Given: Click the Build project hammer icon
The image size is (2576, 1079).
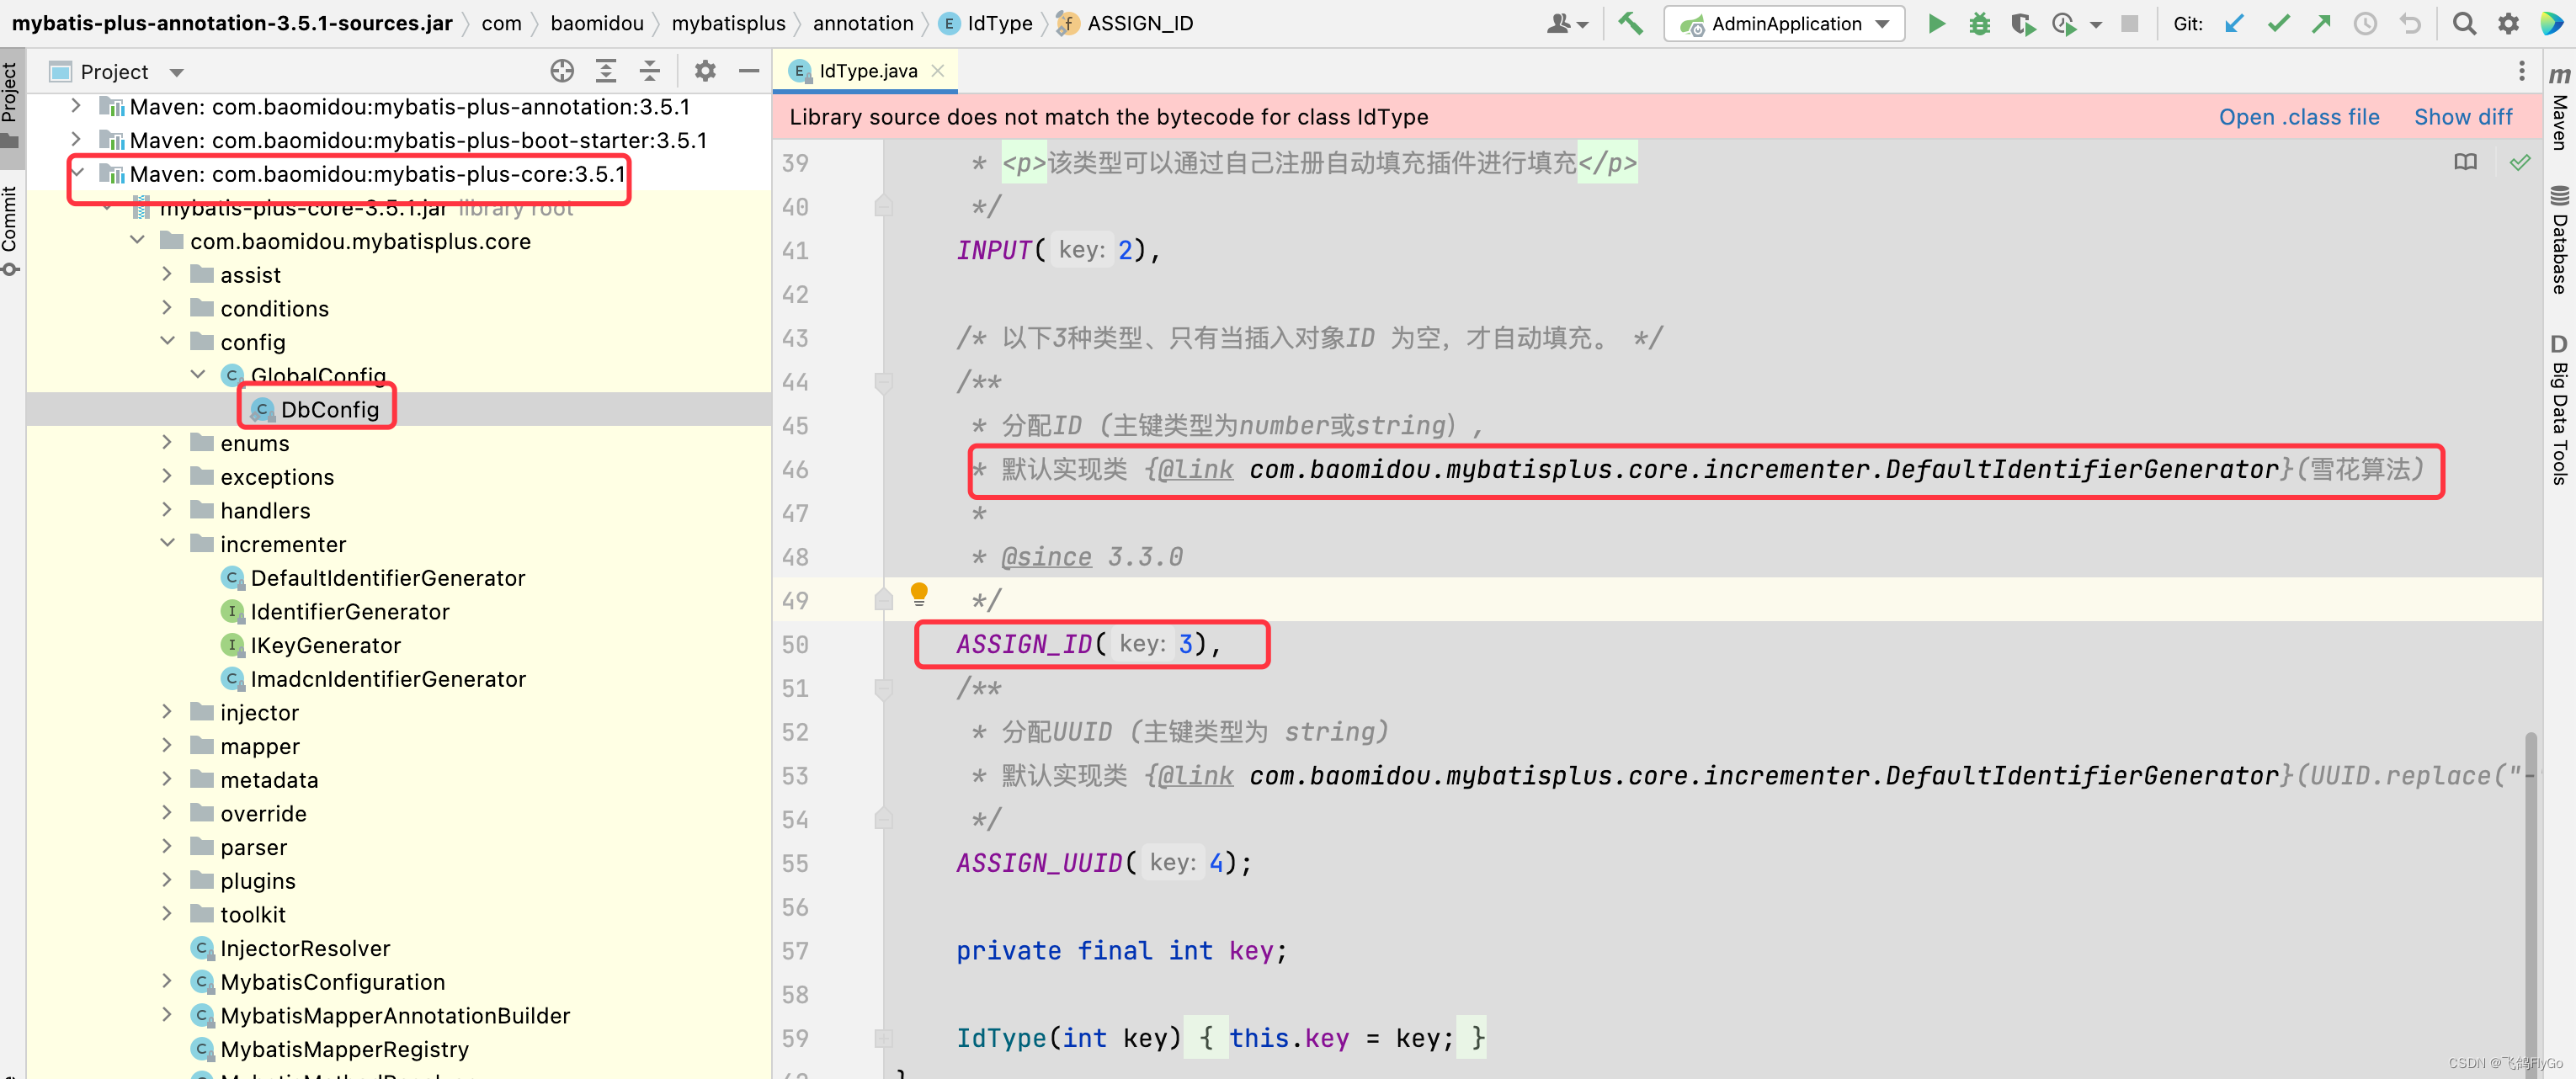Looking at the screenshot, I should [1630, 23].
